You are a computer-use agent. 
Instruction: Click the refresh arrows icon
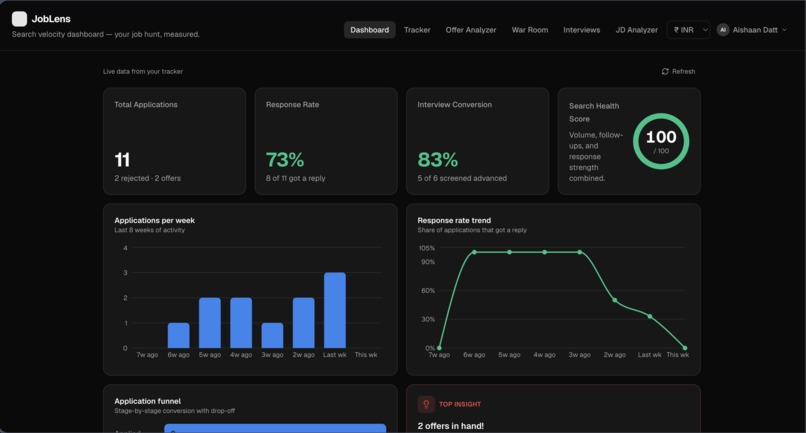click(665, 71)
